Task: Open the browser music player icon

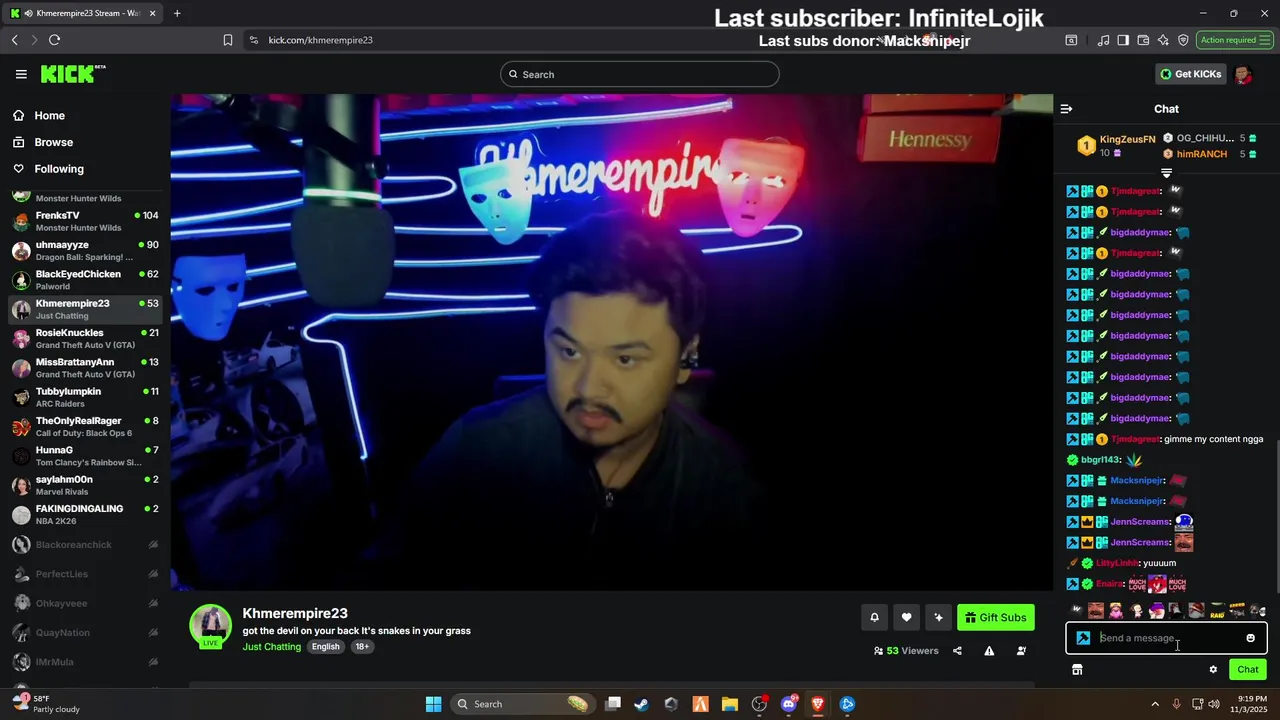Action: coord(1103,40)
